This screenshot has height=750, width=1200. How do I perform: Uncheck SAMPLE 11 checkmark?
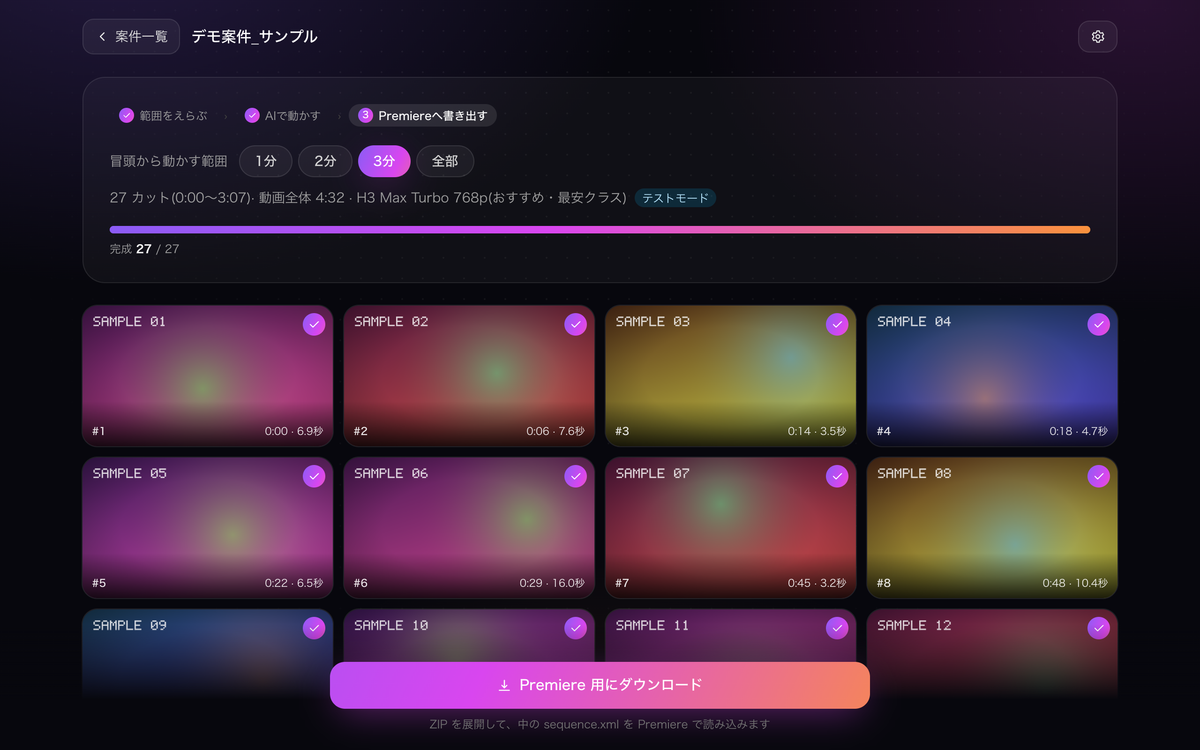(837, 628)
